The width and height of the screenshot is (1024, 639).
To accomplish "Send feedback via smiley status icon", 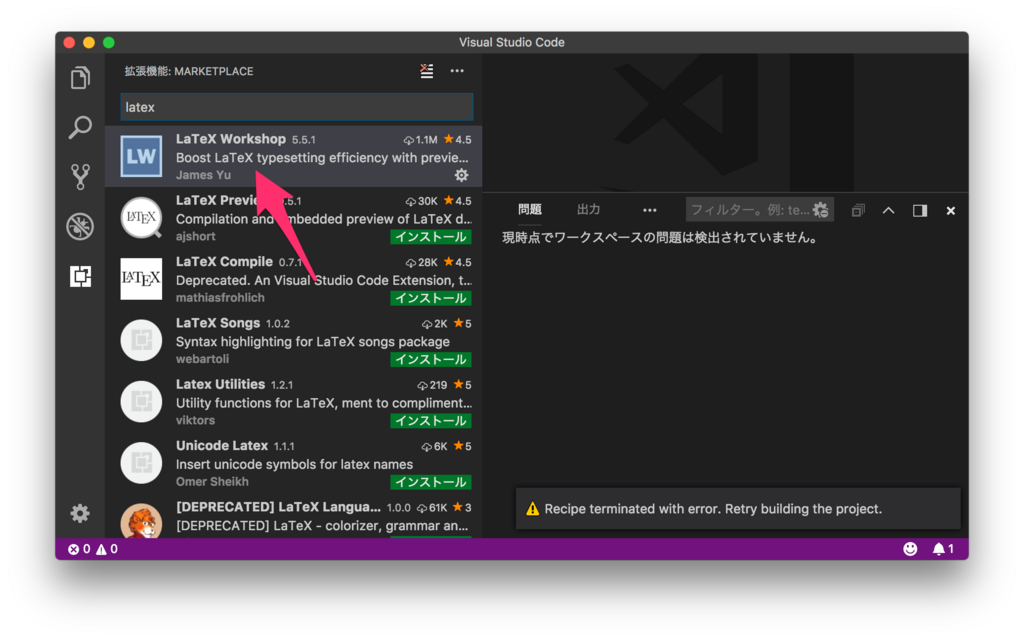I will (x=910, y=549).
